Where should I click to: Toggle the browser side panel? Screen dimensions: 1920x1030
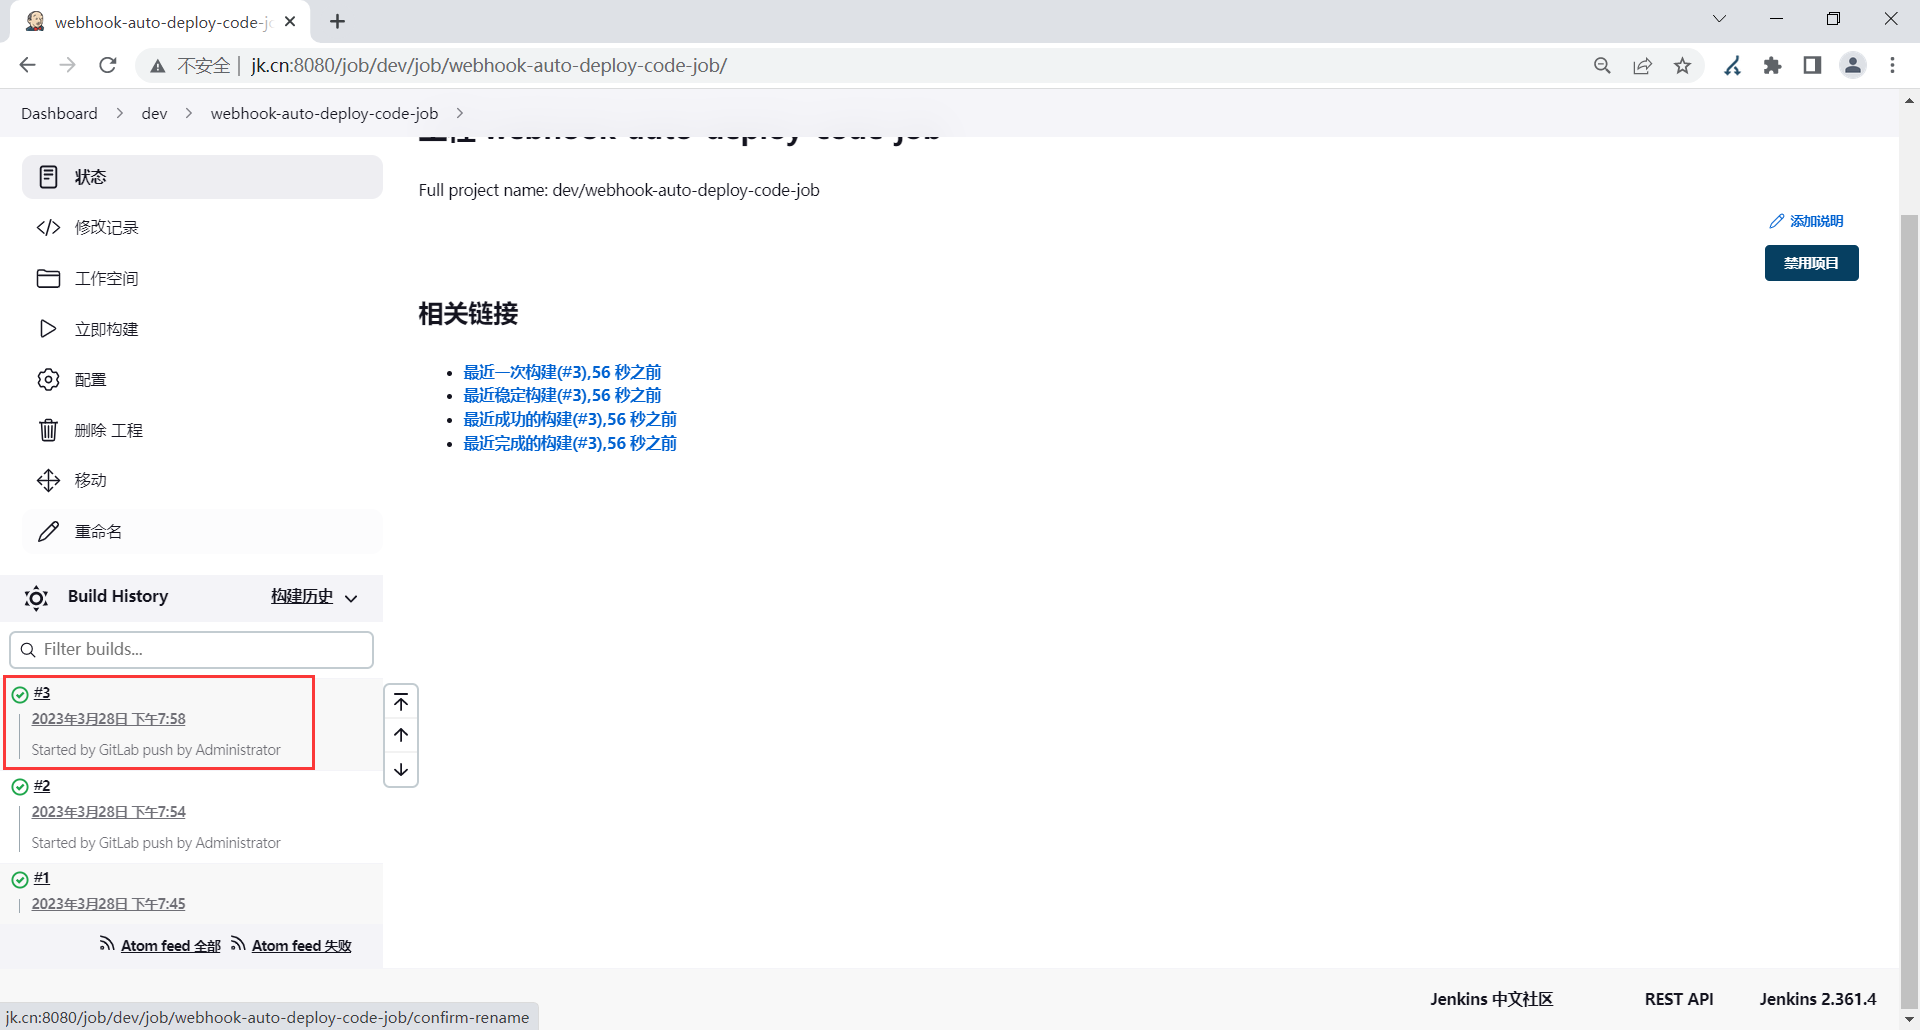pos(1812,66)
